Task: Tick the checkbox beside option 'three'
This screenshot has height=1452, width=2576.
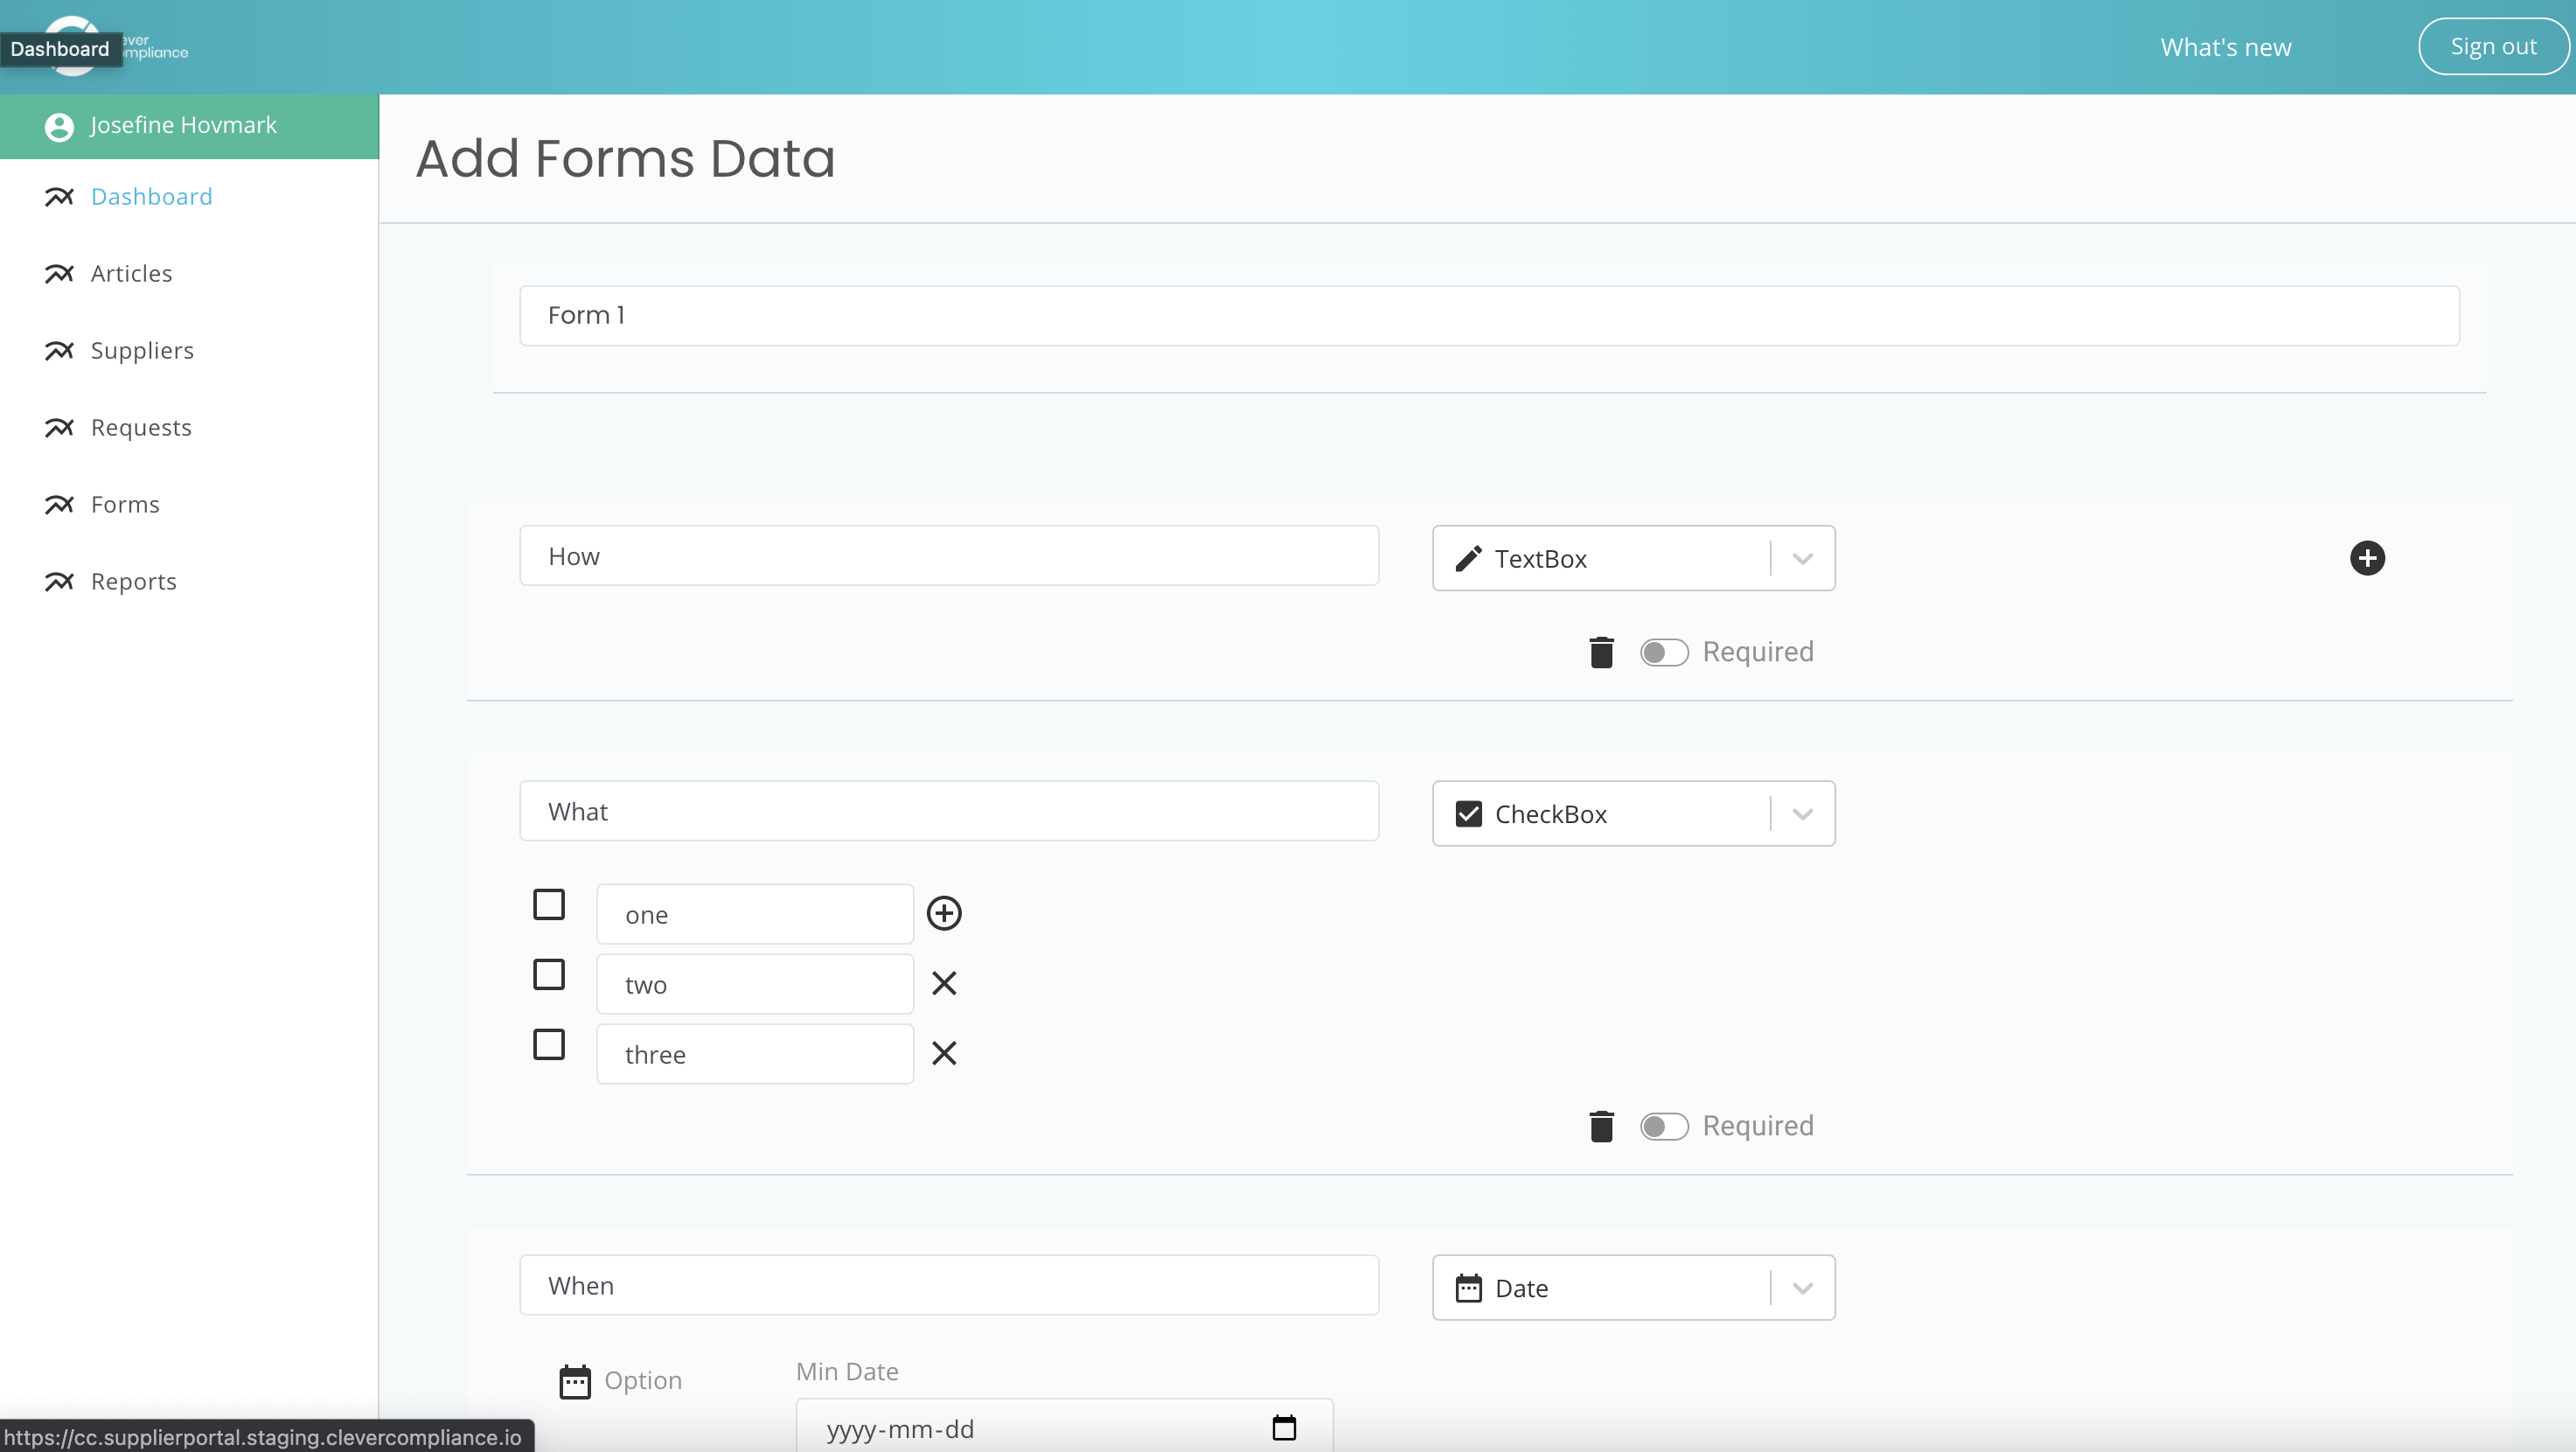Action: [x=549, y=1044]
